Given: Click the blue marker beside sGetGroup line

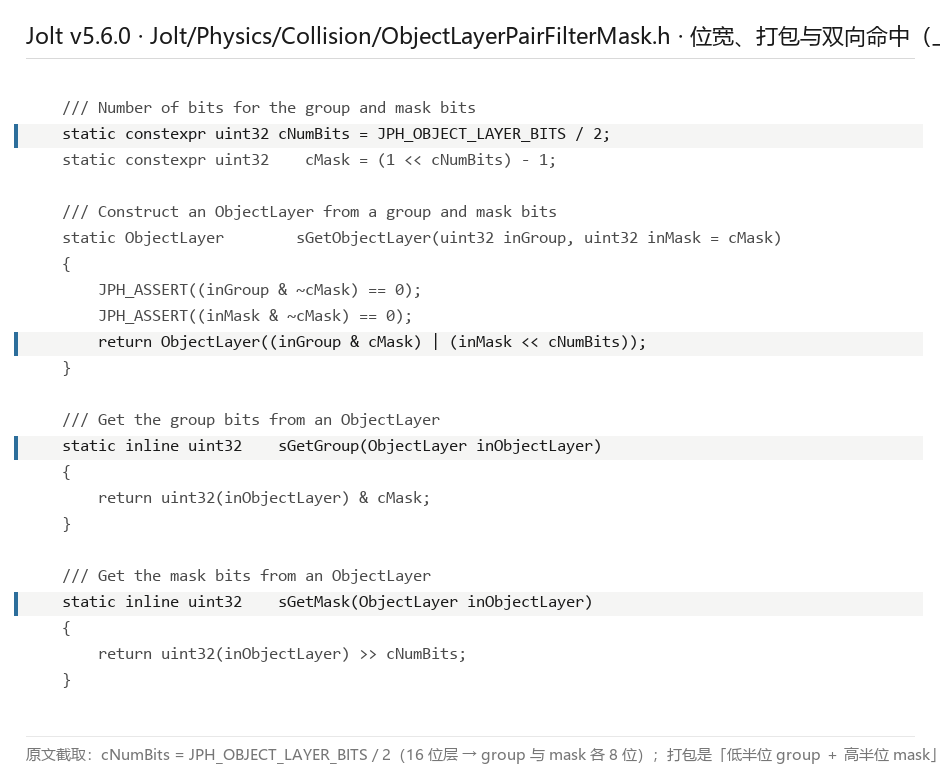Looking at the screenshot, I should click(16, 447).
